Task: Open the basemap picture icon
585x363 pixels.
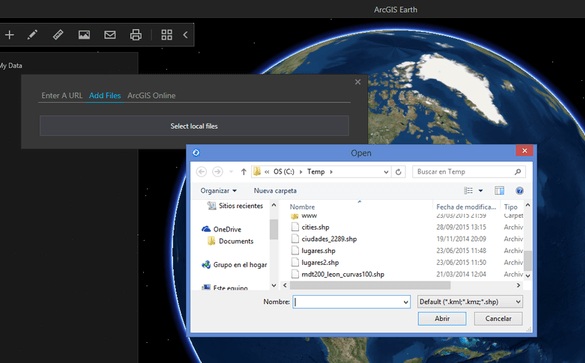Action: [x=84, y=35]
